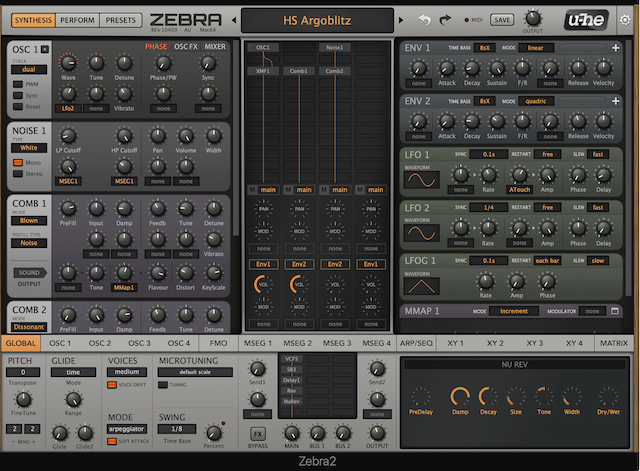Screen dimensions: 640x471
Task: Click the SAVE button
Action: click(x=502, y=20)
